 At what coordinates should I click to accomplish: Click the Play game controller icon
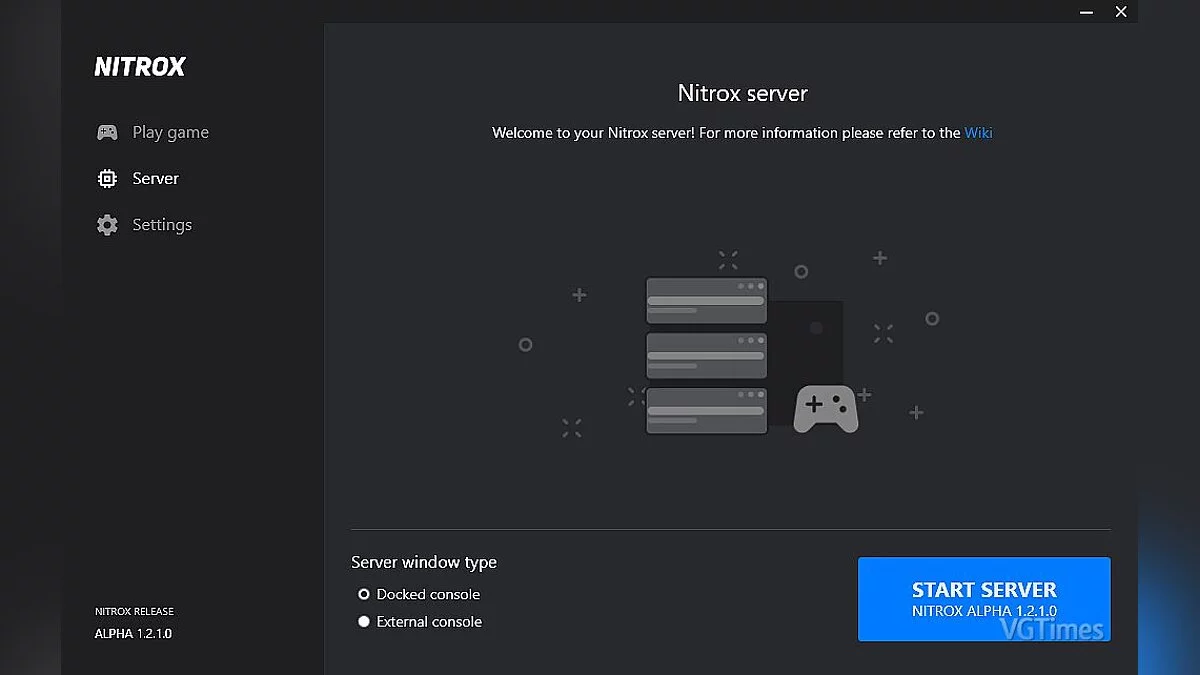point(107,132)
